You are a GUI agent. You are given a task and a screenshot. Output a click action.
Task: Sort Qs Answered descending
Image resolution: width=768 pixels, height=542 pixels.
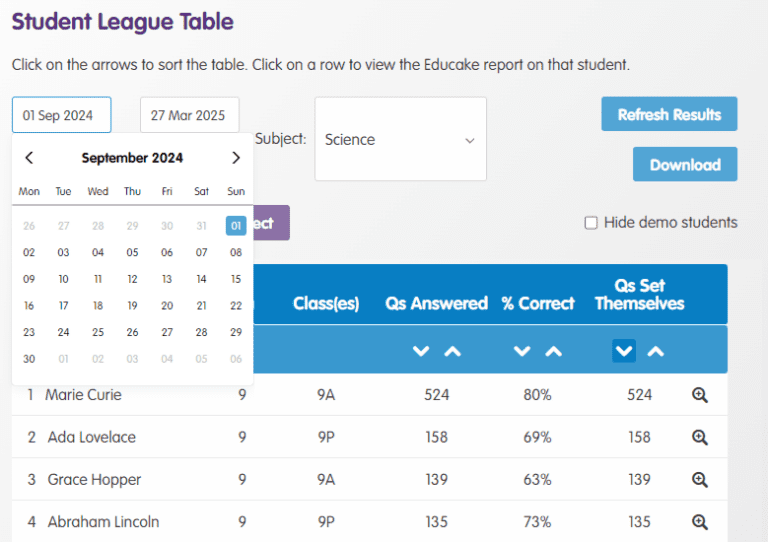[x=421, y=351]
